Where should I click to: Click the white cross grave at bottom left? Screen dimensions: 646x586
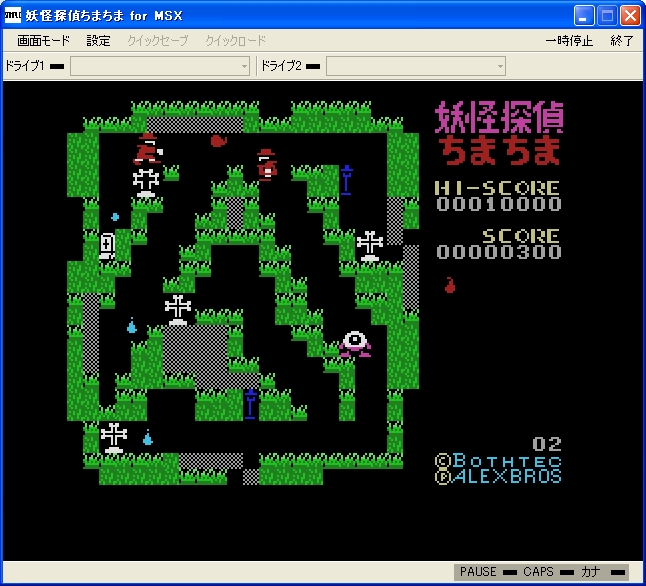click(114, 438)
